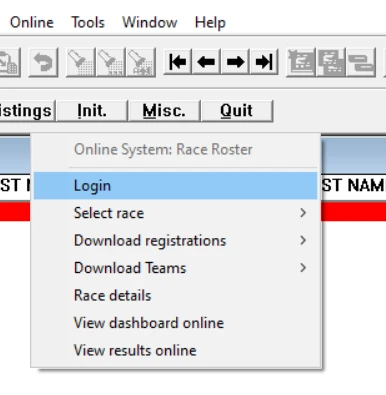Viewport: 386px width, 395px height.
Task: Jump to first record arrow icon
Action: [x=177, y=62]
